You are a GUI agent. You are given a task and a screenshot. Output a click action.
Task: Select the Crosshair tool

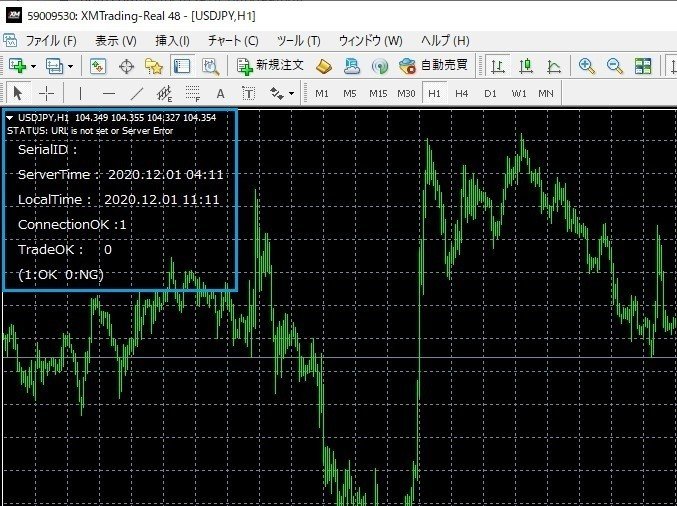tap(46, 93)
